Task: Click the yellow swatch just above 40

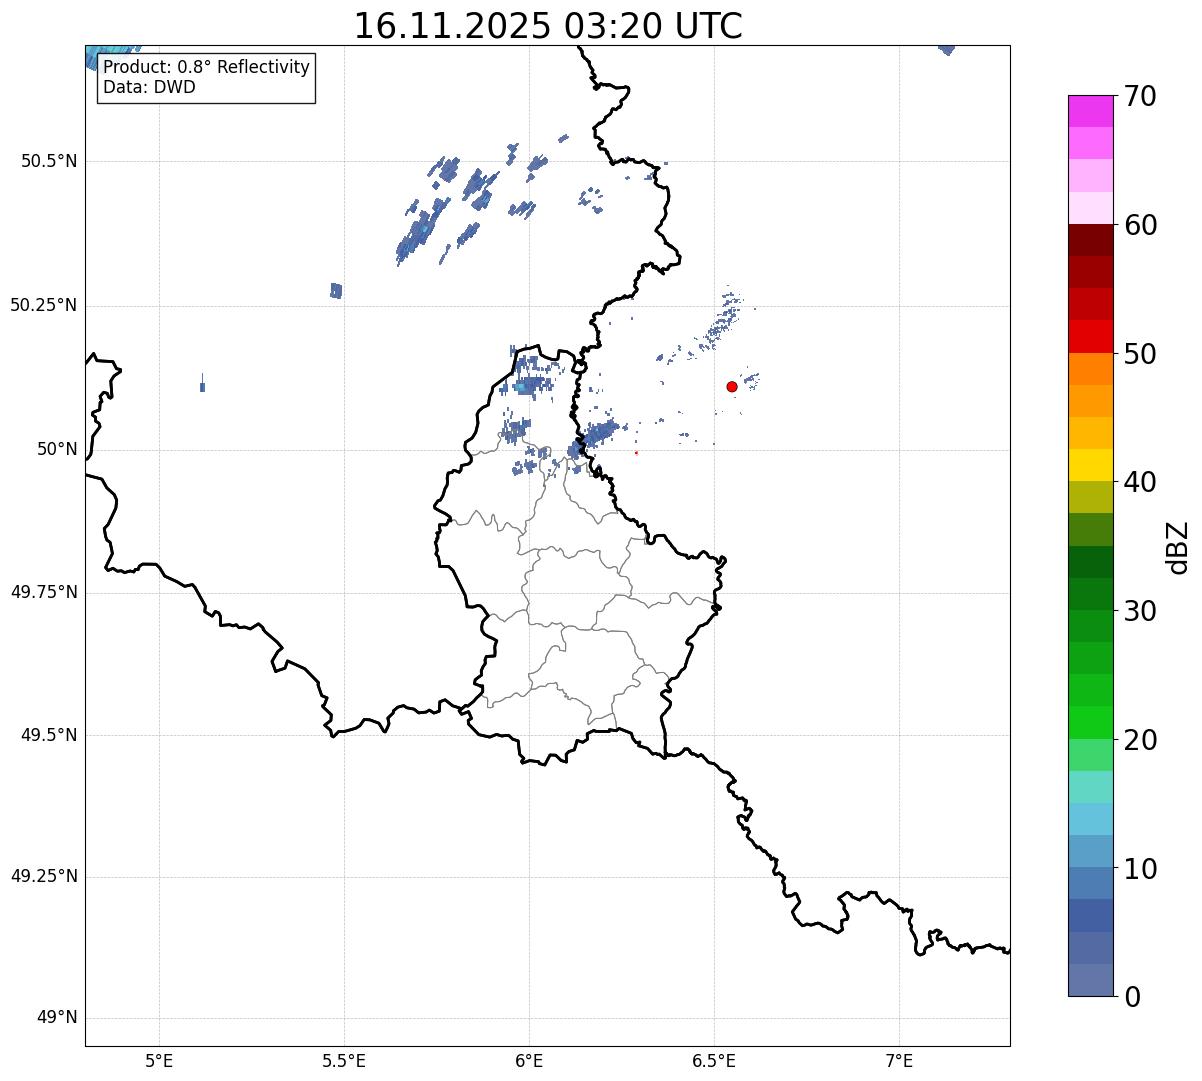Action: tap(1090, 465)
